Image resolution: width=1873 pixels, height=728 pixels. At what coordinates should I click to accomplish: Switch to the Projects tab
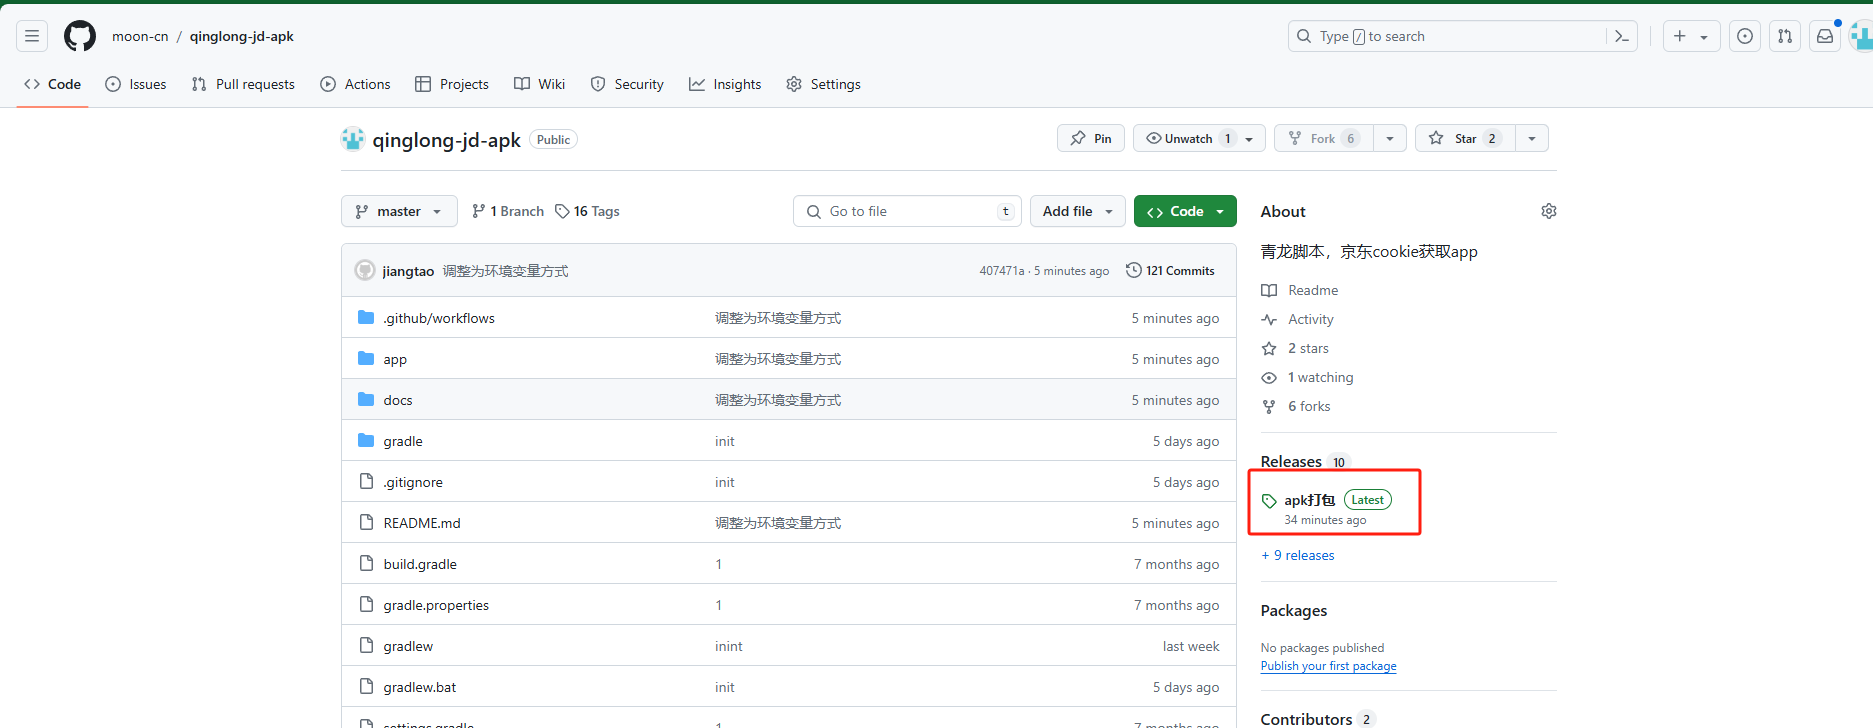(x=452, y=84)
